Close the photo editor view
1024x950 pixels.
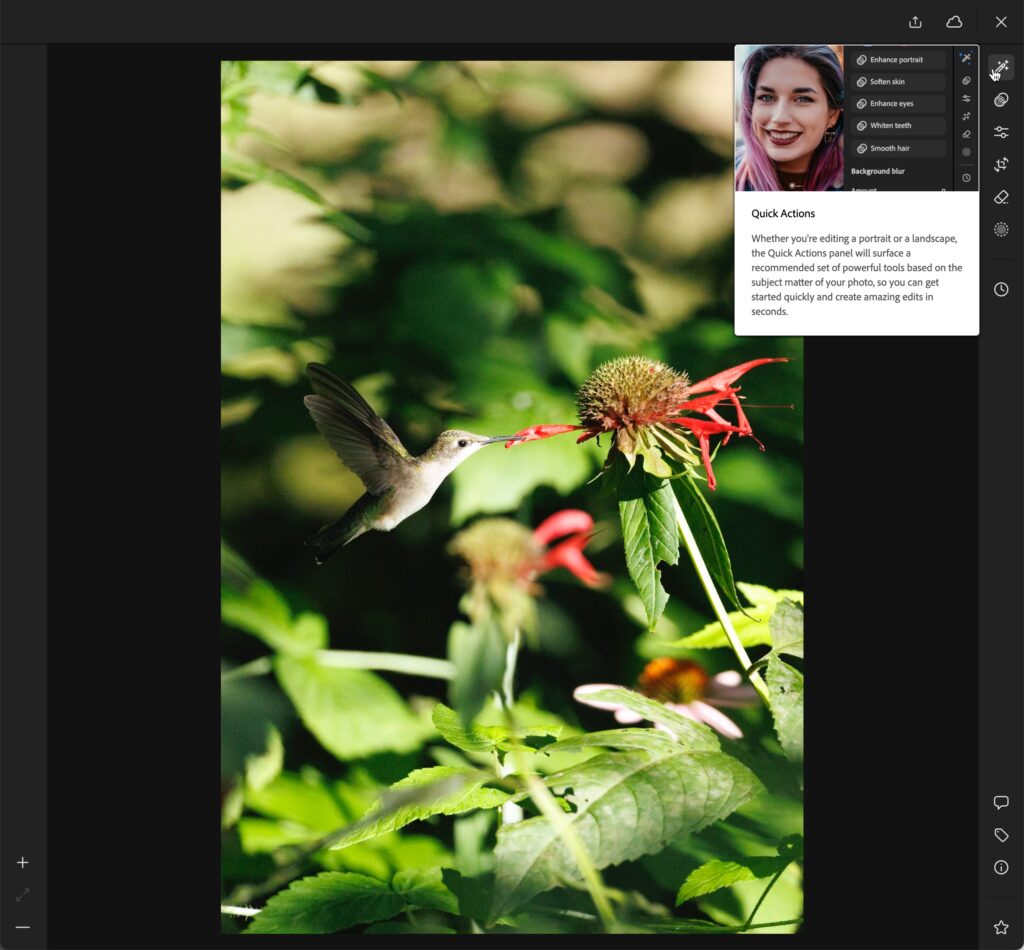1001,22
